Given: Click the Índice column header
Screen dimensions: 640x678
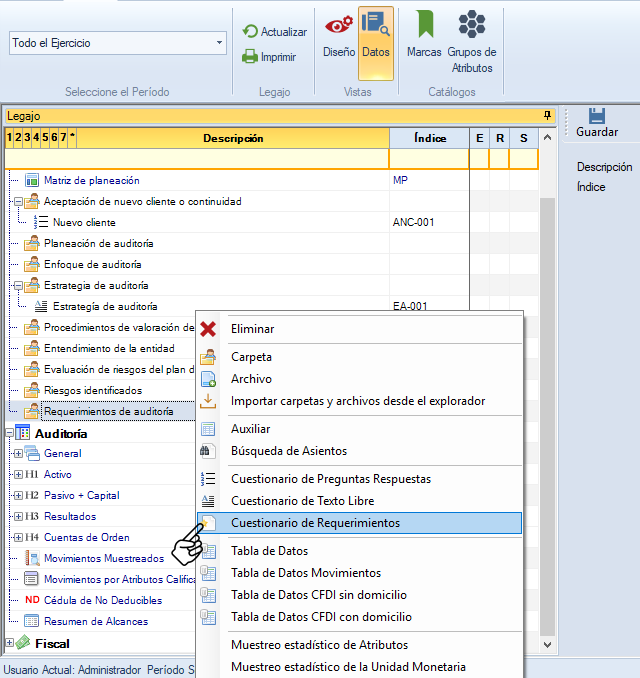Looking at the screenshot, I should click(428, 138).
